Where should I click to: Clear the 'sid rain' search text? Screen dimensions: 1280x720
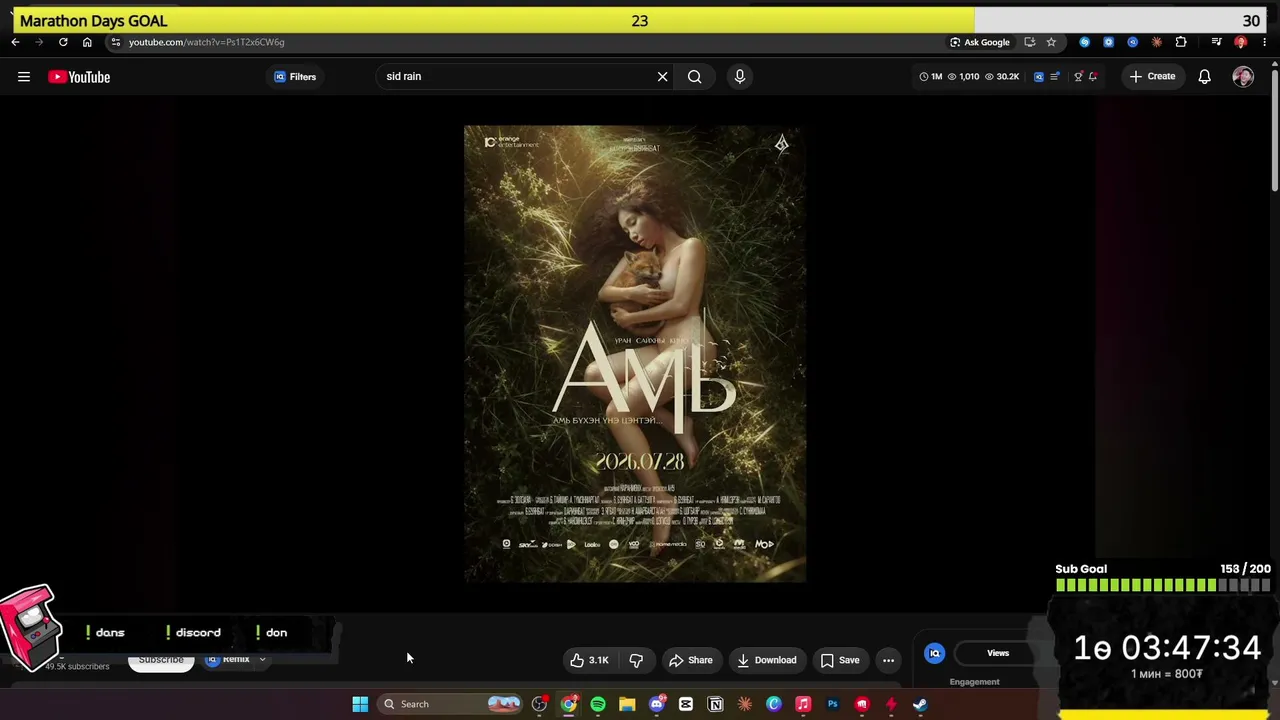pyautogui.click(x=662, y=77)
